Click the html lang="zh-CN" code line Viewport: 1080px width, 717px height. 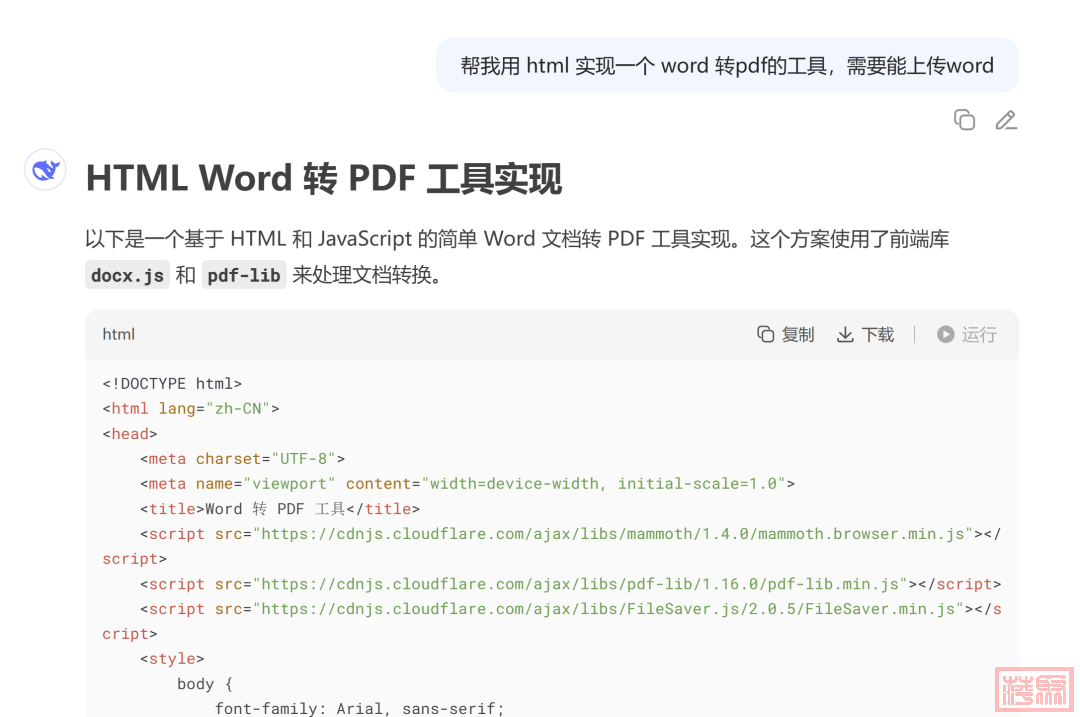(191, 408)
